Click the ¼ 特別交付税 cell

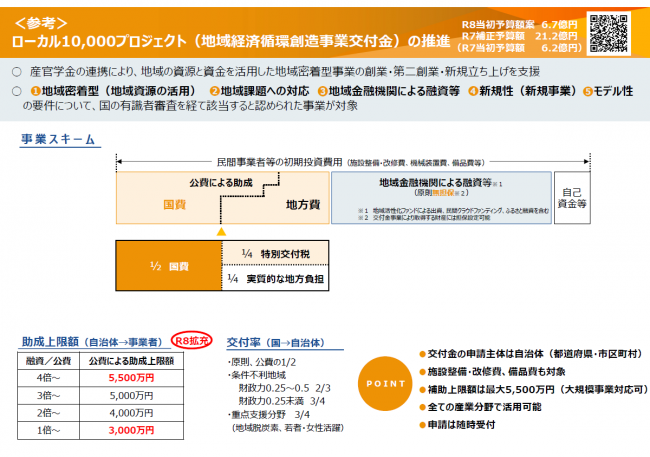(275, 253)
